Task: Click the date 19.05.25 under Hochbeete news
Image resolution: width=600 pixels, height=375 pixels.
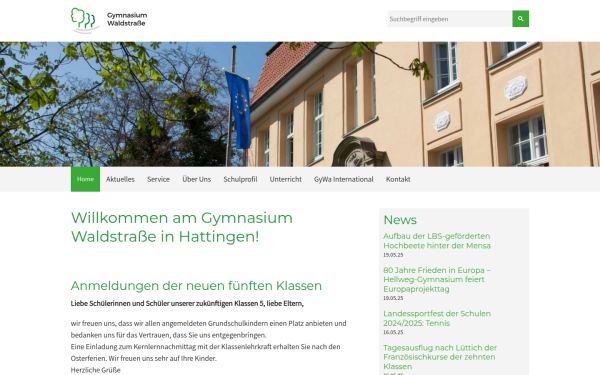Action: pyautogui.click(x=393, y=255)
